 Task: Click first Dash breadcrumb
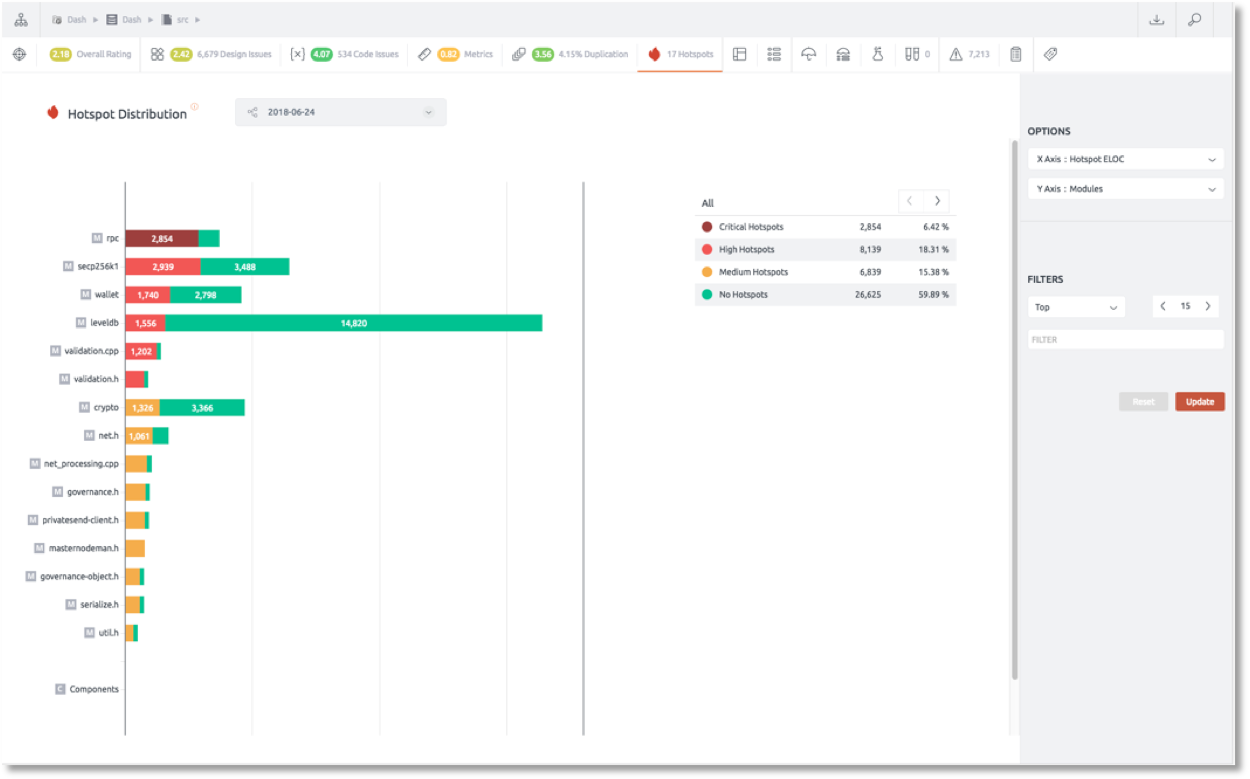pos(68,20)
